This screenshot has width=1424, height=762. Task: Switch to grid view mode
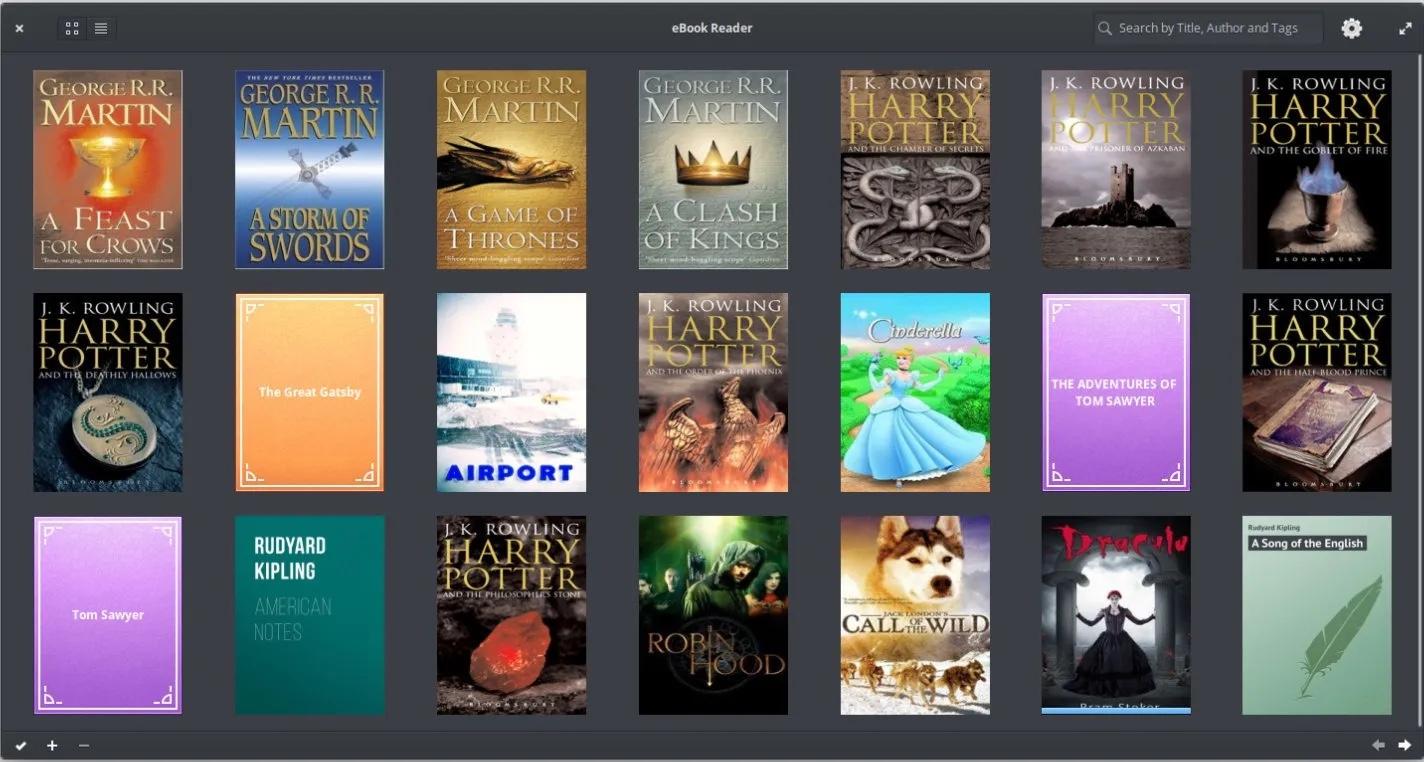tap(71, 28)
